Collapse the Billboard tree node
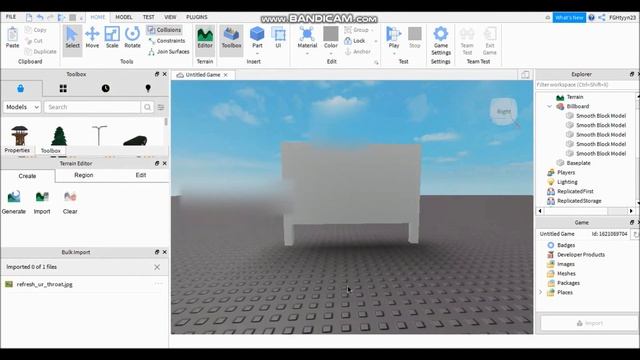 pyautogui.click(x=549, y=107)
